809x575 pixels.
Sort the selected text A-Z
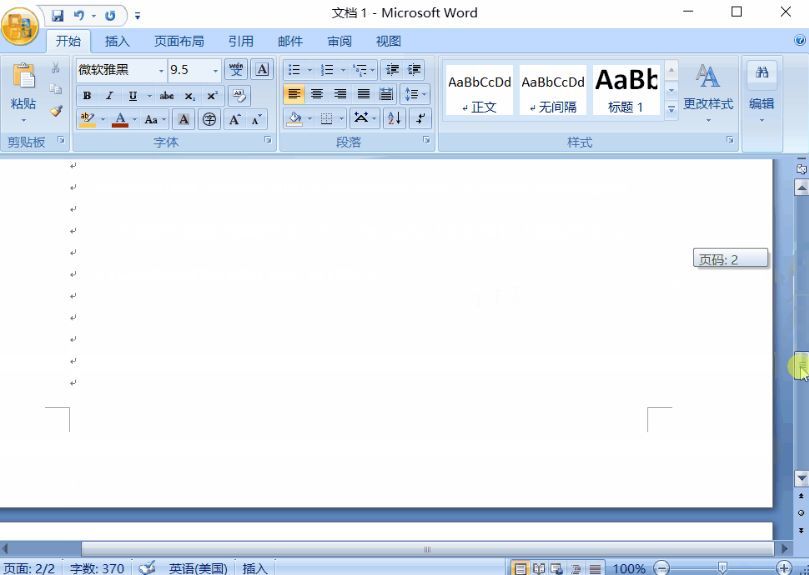(x=394, y=119)
